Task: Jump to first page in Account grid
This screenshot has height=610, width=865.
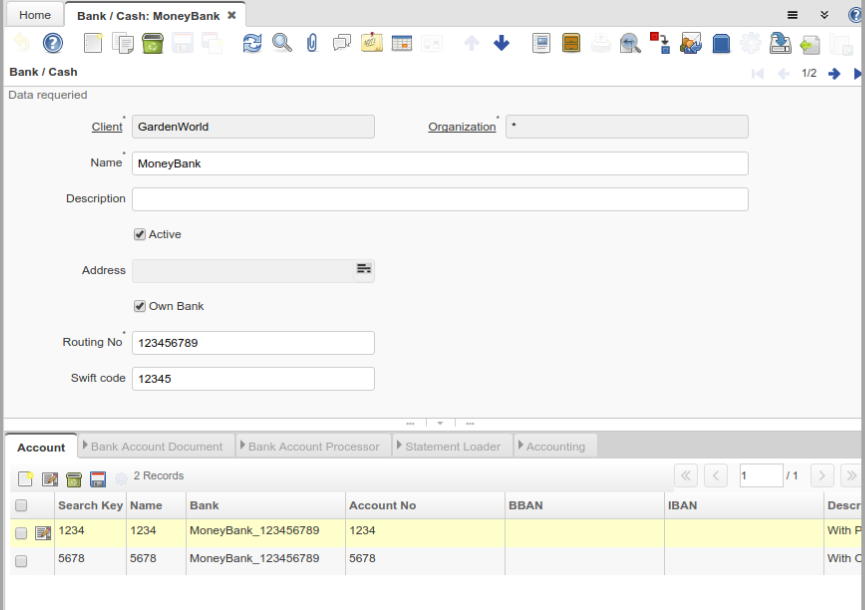Action: tap(686, 475)
